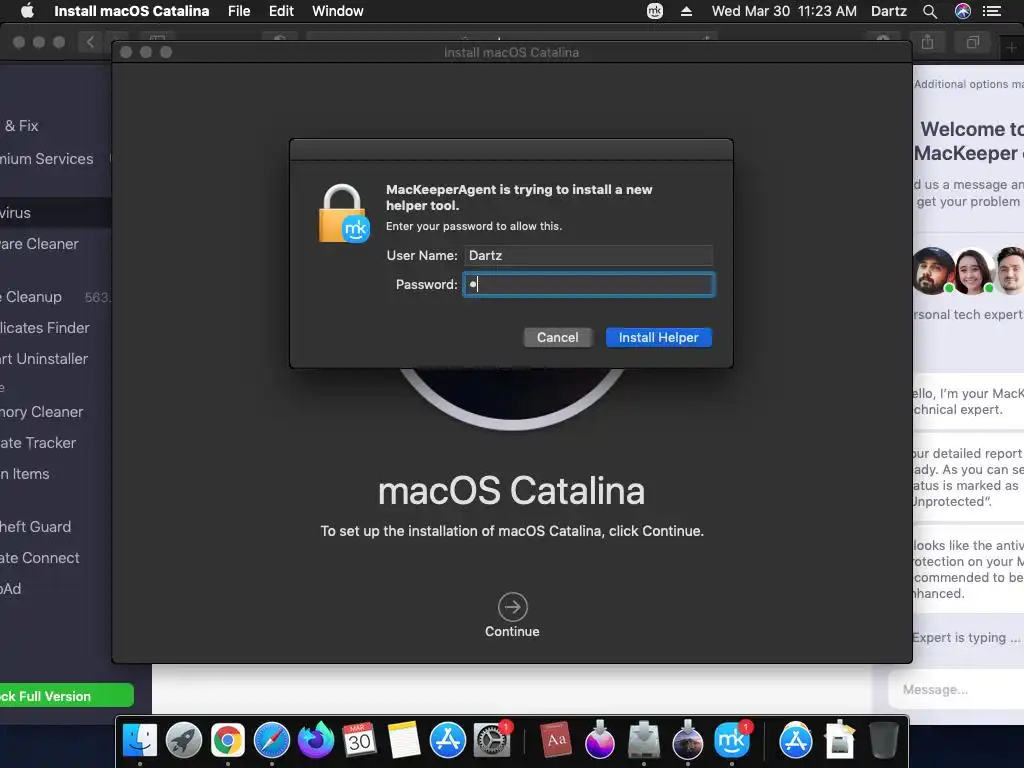
Task: Select Adware Cleaner in MacKeeper sidebar
Action: tap(39, 244)
